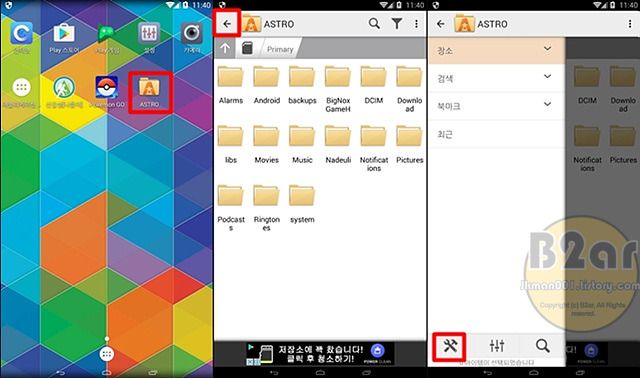
Task: Open the Podcasts folder
Action: (231, 208)
